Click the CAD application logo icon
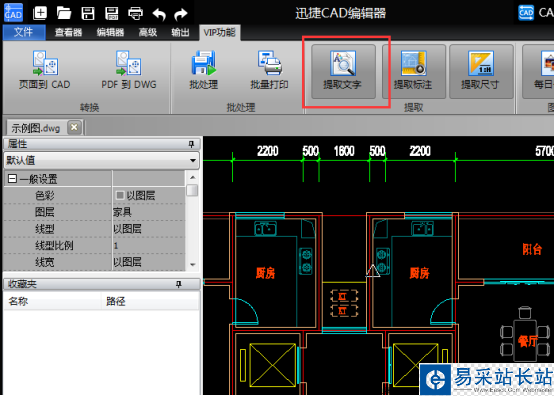The width and height of the screenshot is (554, 396). (13, 13)
